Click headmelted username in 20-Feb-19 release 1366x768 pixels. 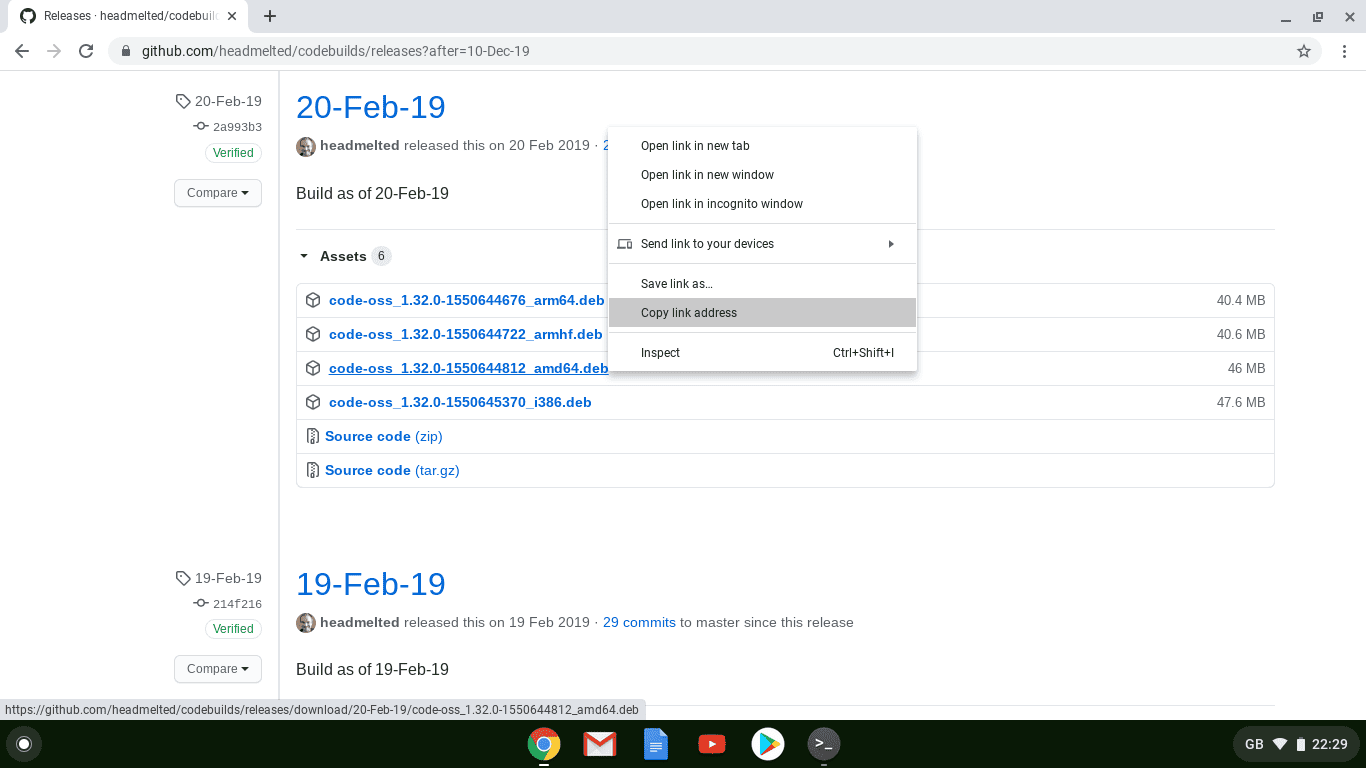click(x=359, y=146)
